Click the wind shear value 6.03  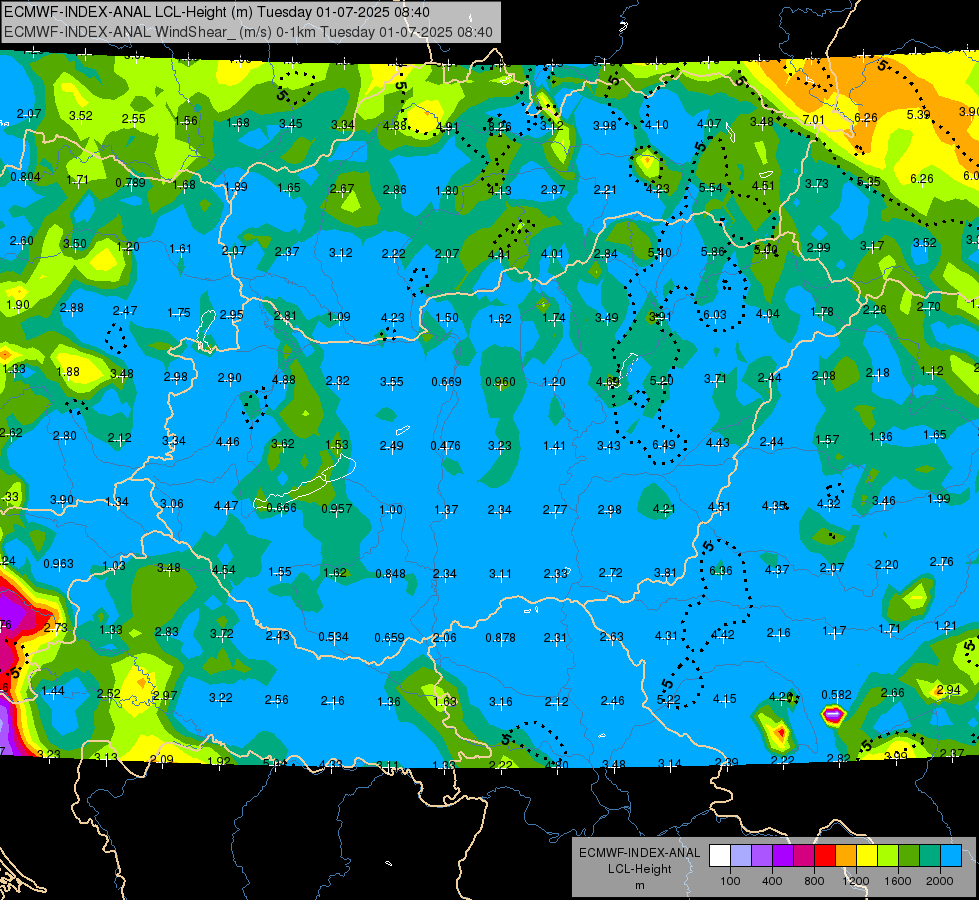click(715, 315)
